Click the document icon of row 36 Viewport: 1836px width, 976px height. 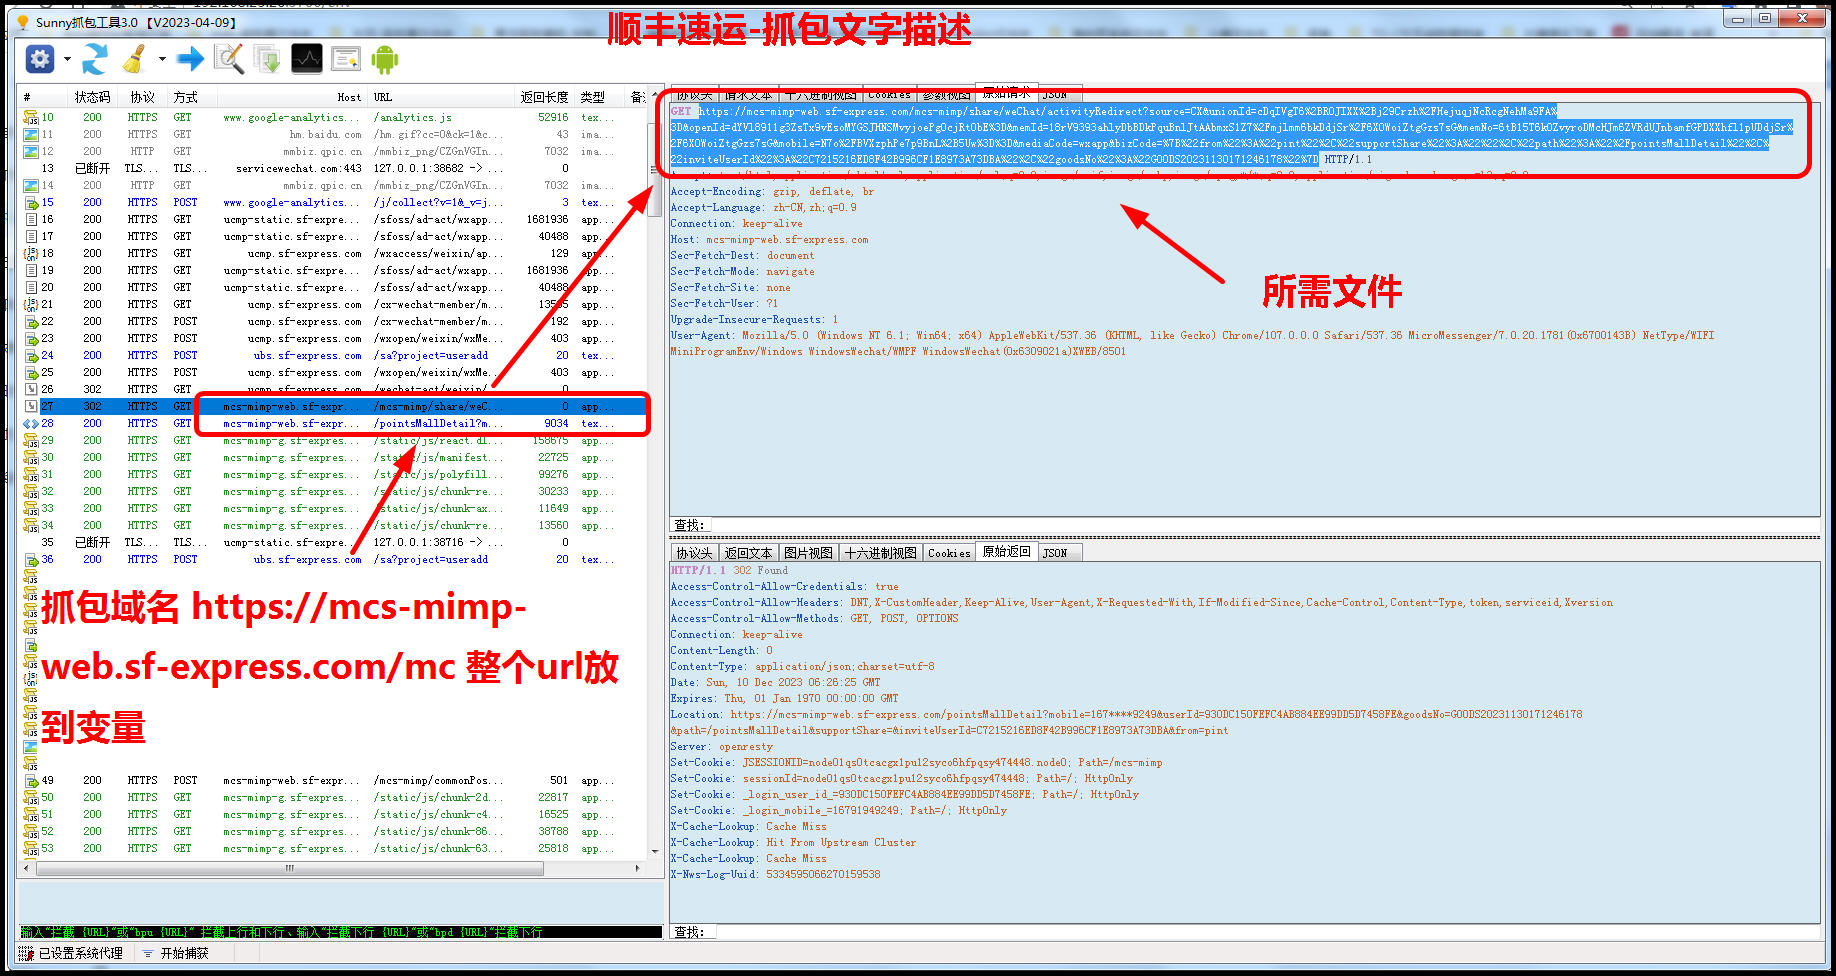pyautogui.click(x=30, y=559)
